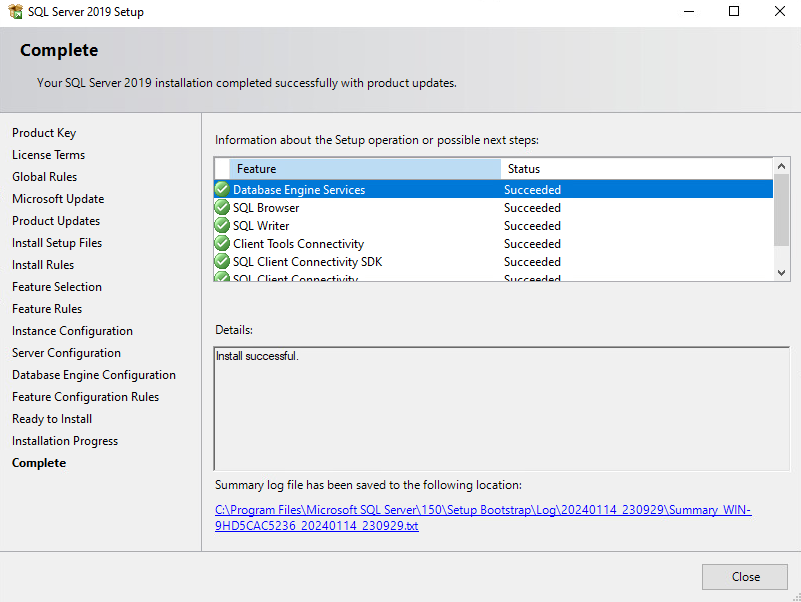Click the green check icon next to SQL Browser
The image size is (801, 602).
click(222, 207)
